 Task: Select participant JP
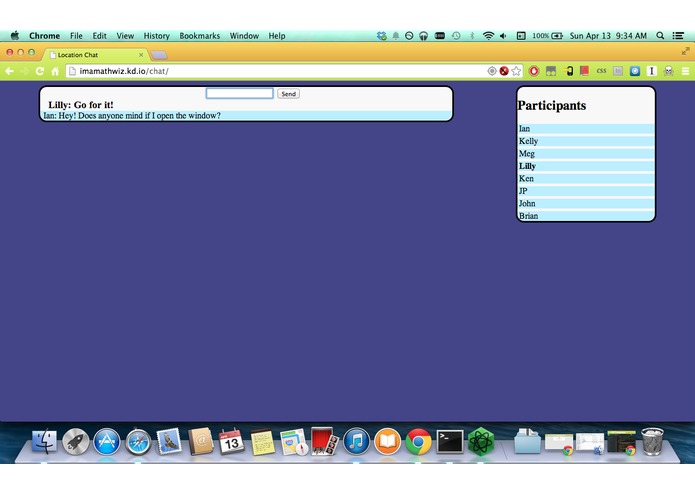[586, 191]
